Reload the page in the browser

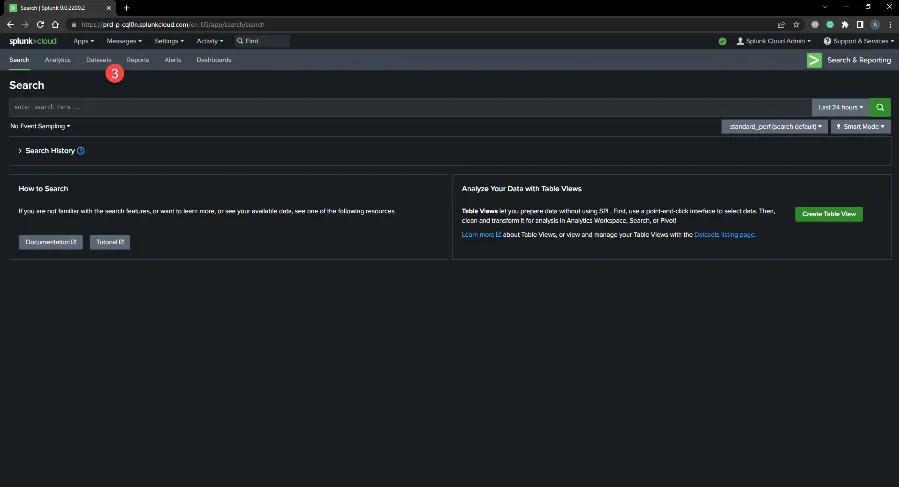pyautogui.click(x=40, y=24)
